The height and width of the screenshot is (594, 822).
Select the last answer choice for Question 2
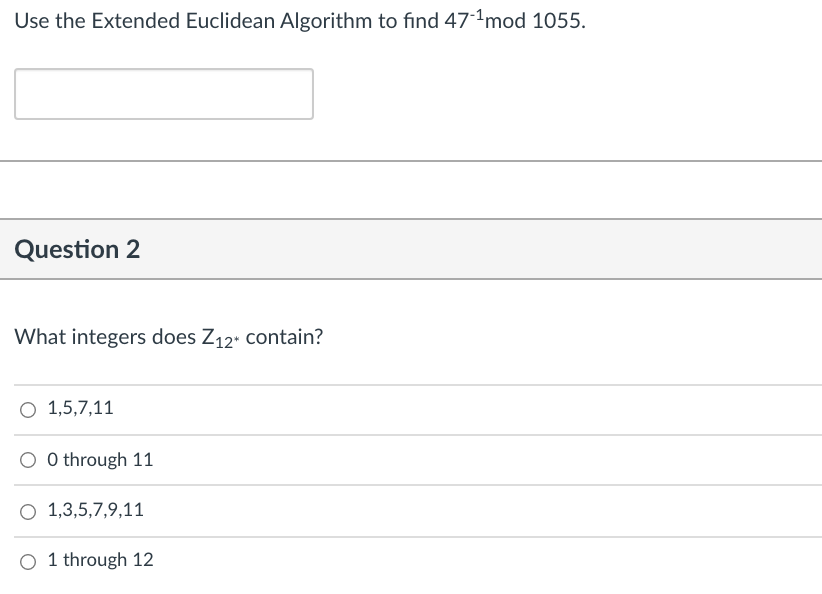point(27,559)
